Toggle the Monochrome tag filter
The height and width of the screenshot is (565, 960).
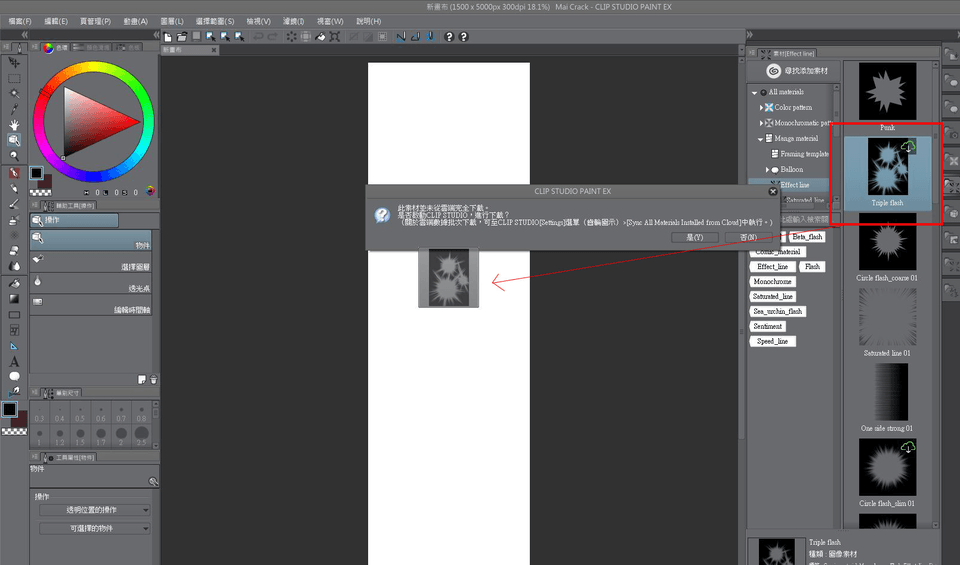point(774,282)
